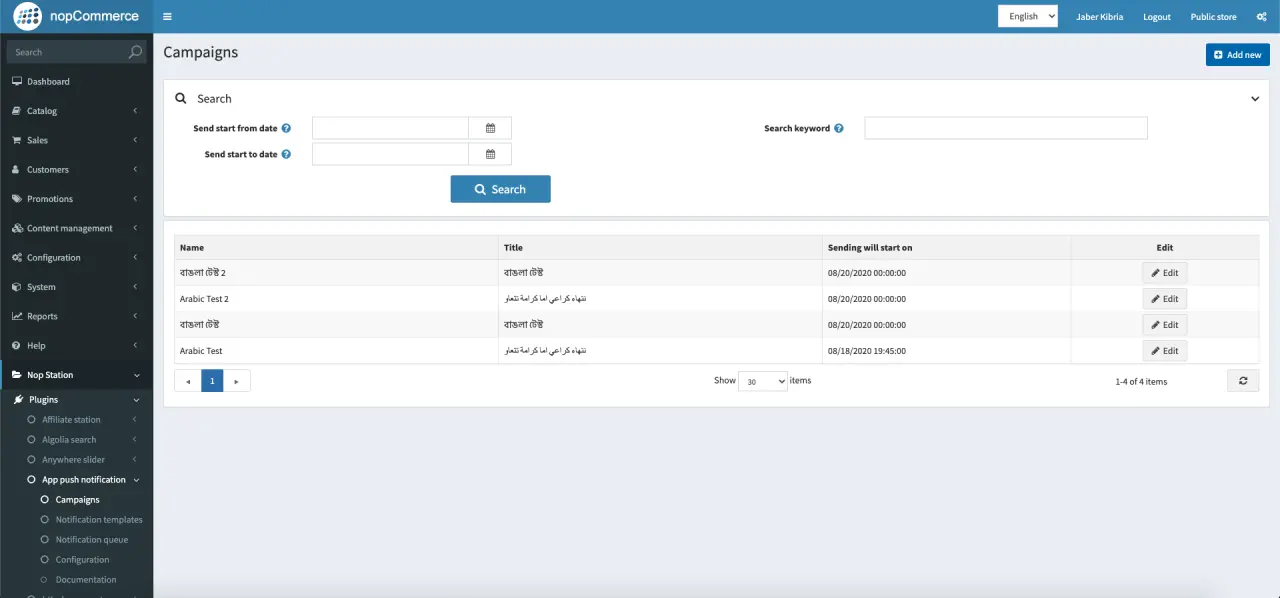Image resolution: width=1280 pixels, height=598 pixels.
Task: Click the System cube icon
Action: tap(17, 287)
